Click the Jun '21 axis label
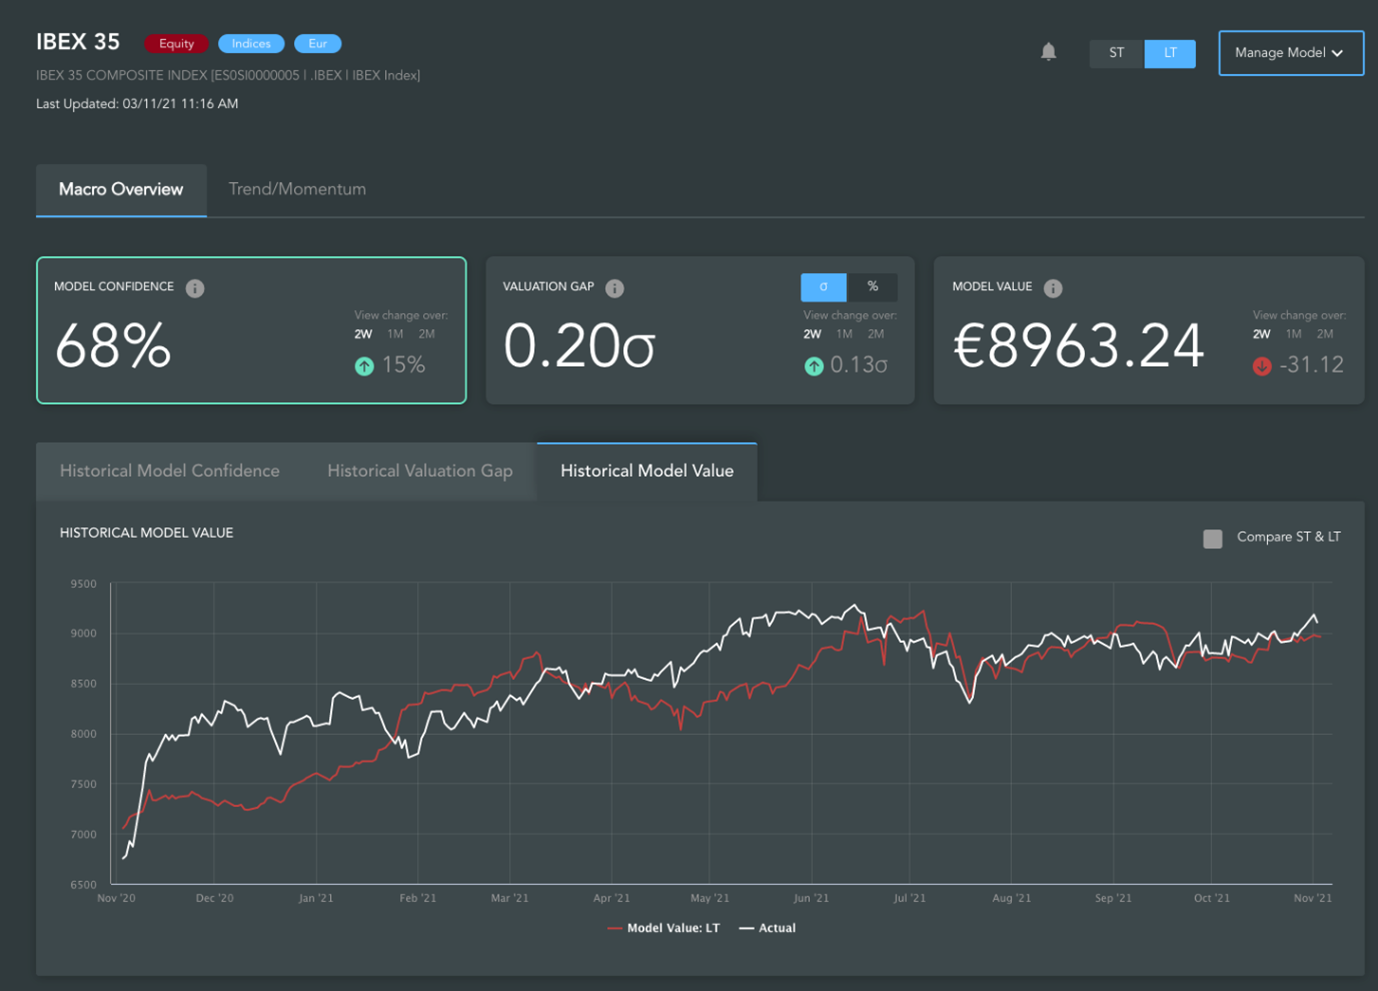Viewport: 1378px width, 991px height. tap(811, 898)
